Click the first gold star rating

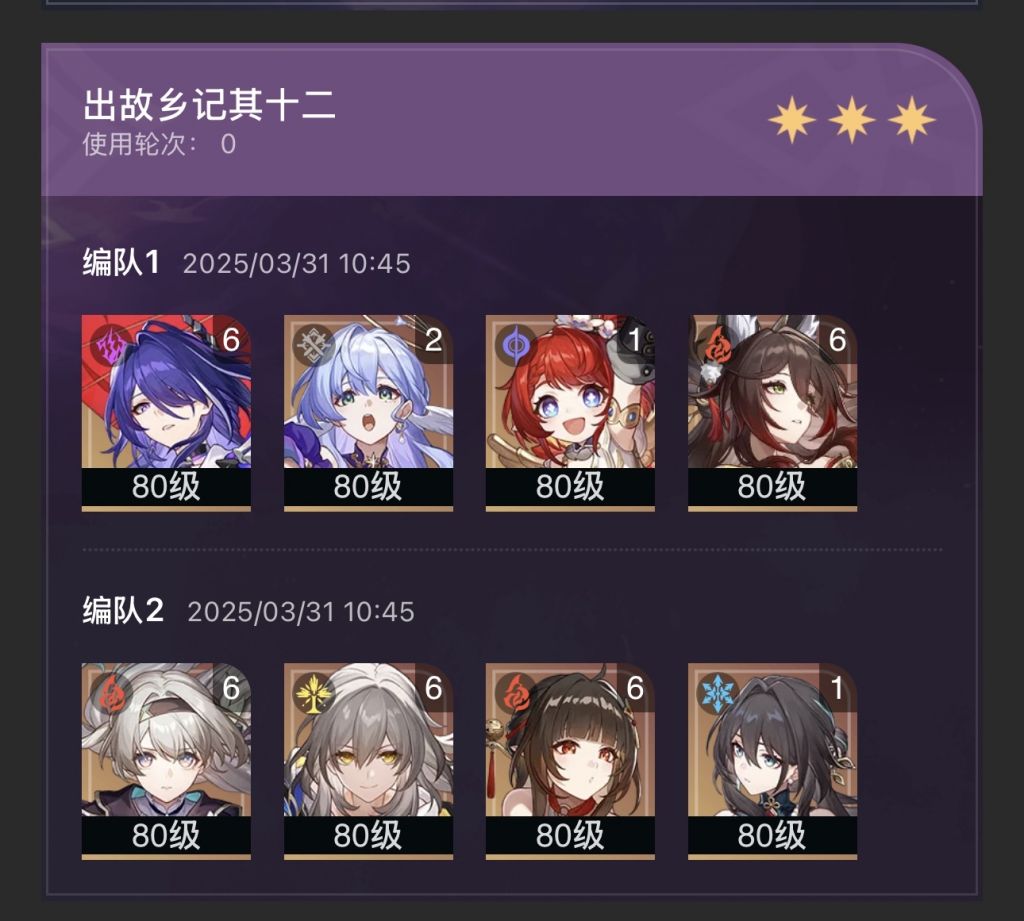point(792,120)
